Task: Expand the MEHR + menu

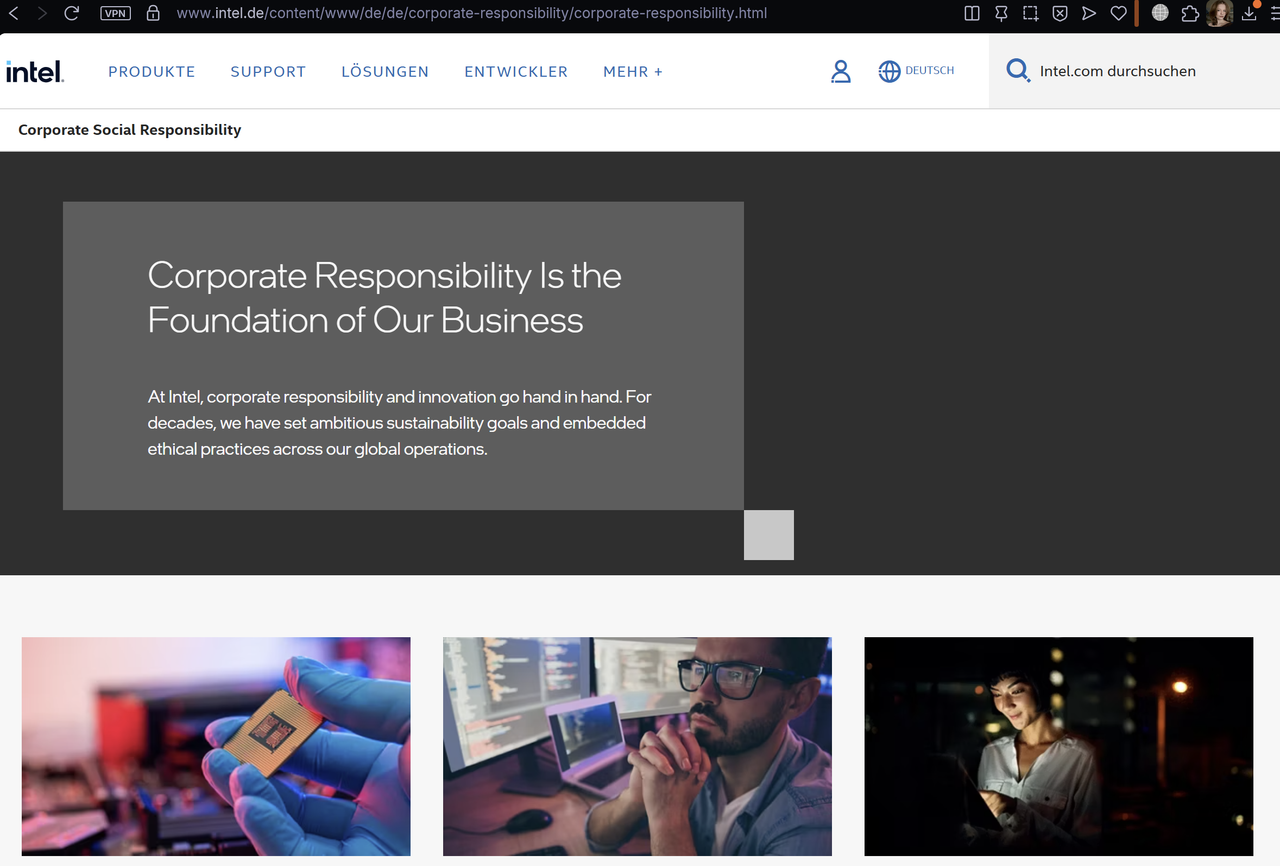Action: [633, 72]
